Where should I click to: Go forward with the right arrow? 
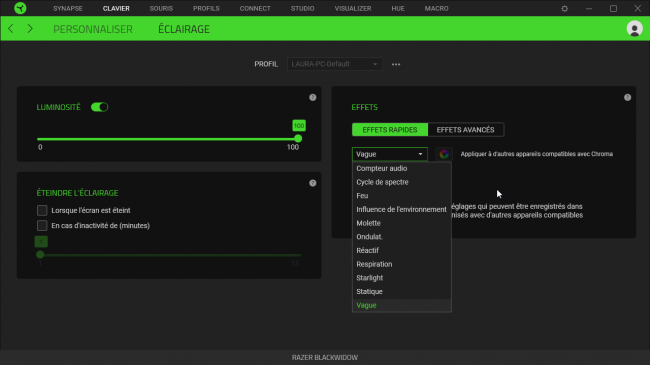click(30, 29)
